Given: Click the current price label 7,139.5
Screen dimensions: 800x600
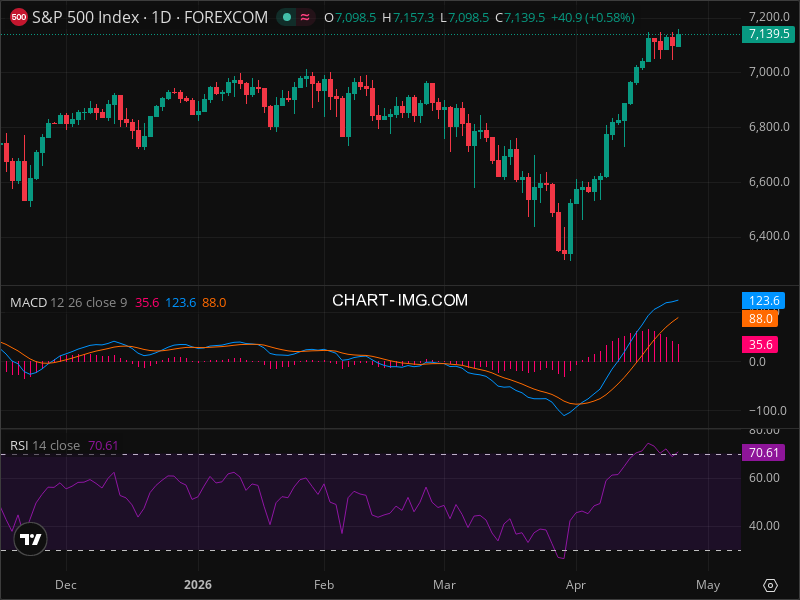Looking at the screenshot, I should coord(768,34).
